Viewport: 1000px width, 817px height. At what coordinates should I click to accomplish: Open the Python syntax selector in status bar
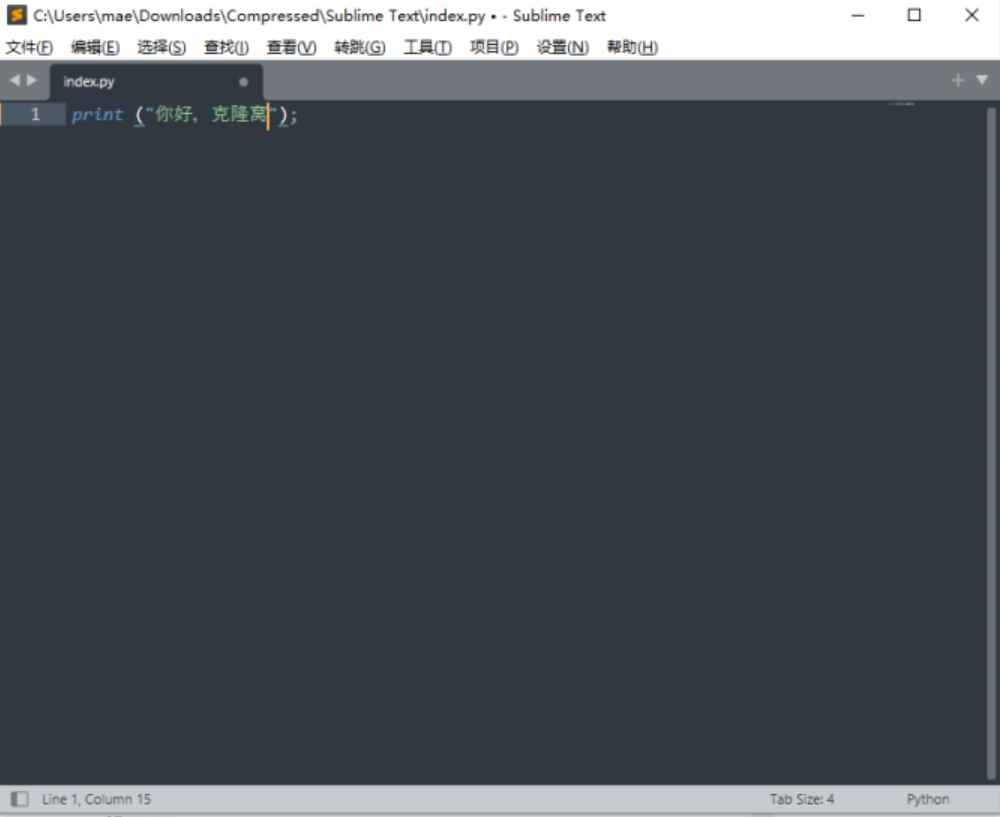click(927, 798)
